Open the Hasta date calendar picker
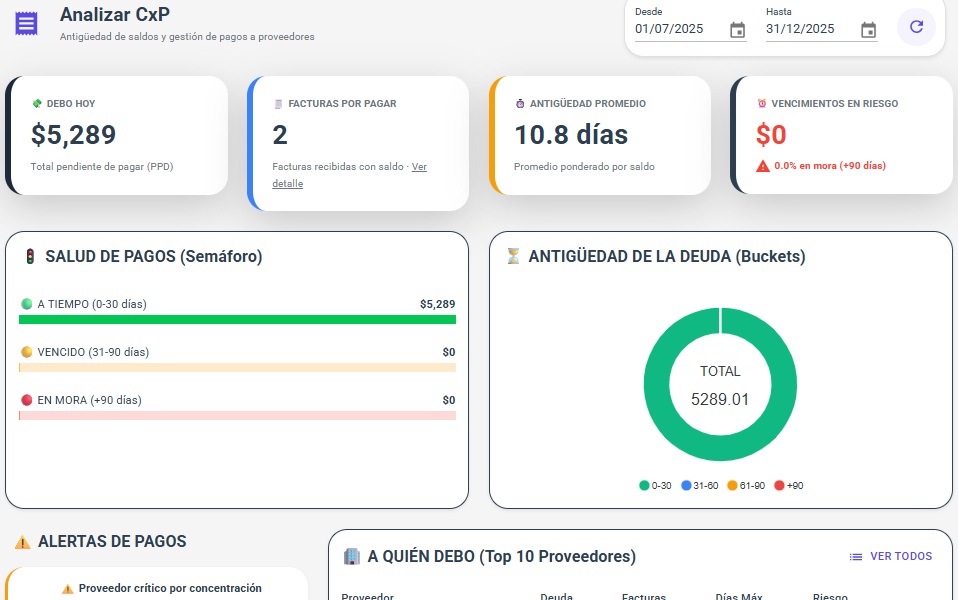This screenshot has height=600, width=958. 868,30
